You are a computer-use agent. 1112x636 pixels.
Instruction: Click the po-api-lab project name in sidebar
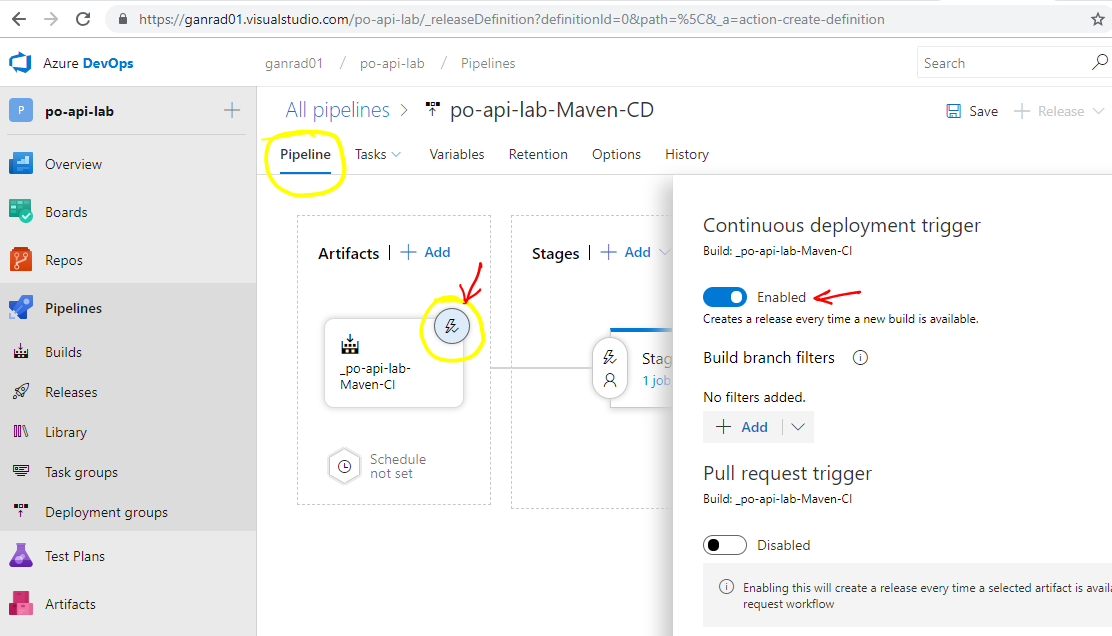[79, 111]
